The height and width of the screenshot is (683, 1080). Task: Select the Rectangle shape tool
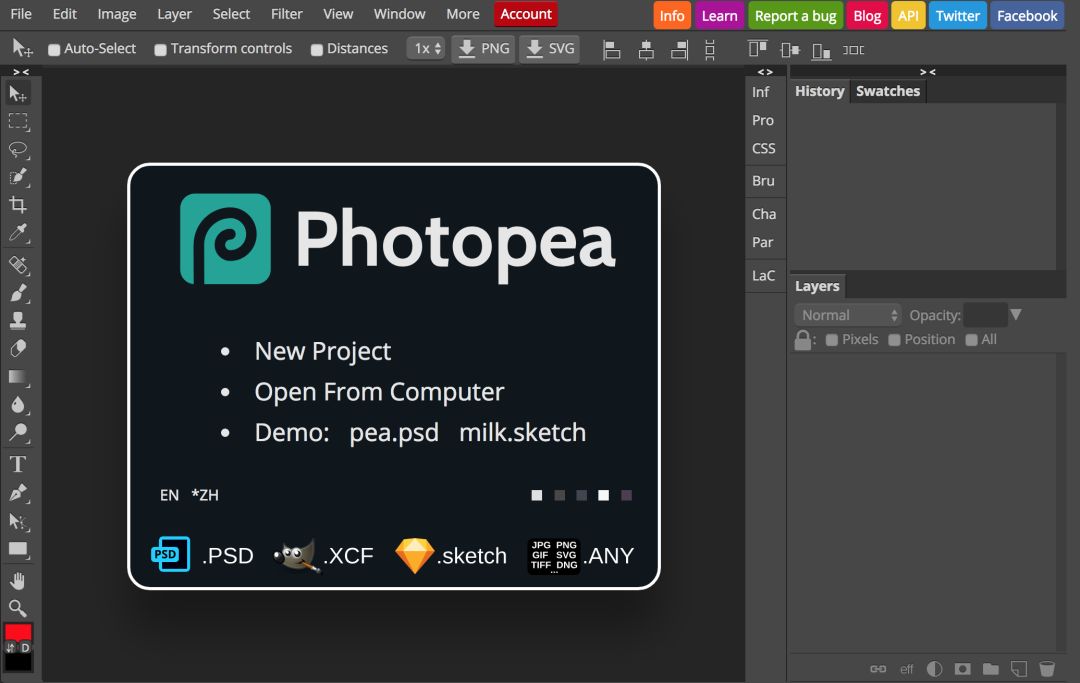click(x=18, y=549)
